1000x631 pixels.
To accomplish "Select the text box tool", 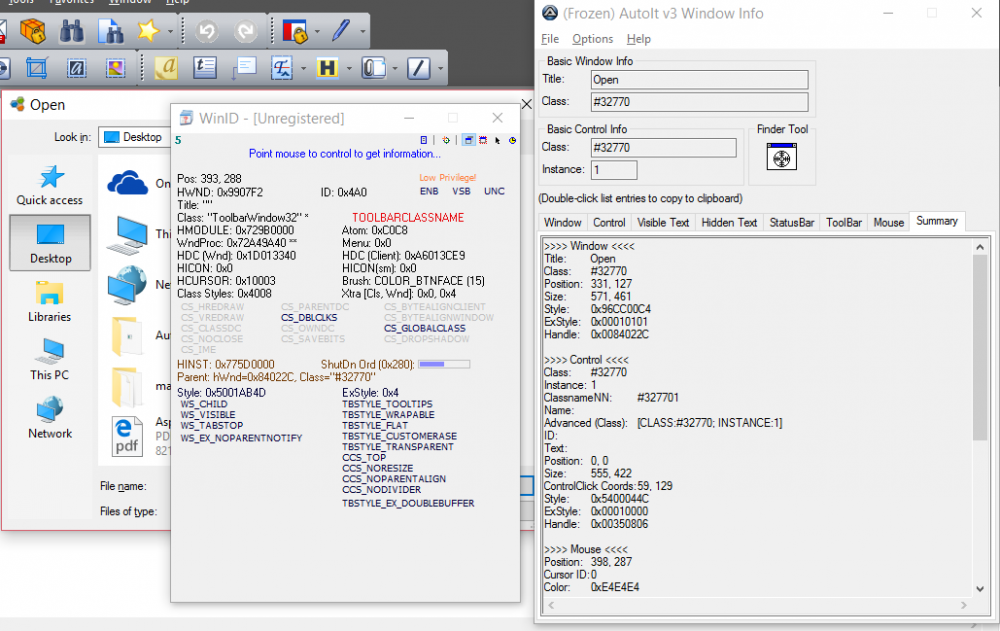I will pos(205,68).
